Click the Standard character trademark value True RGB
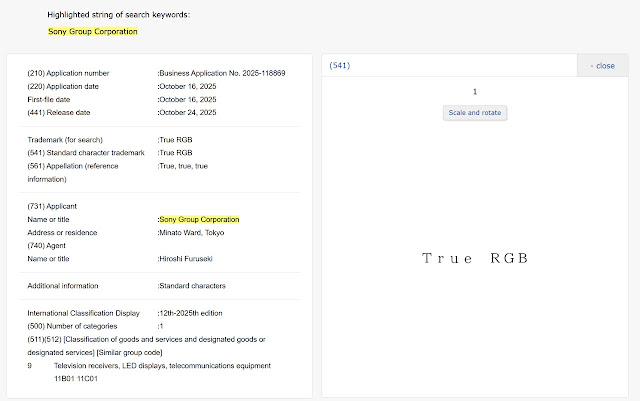The width and height of the screenshot is (640, 401). [x=176, y=153]
